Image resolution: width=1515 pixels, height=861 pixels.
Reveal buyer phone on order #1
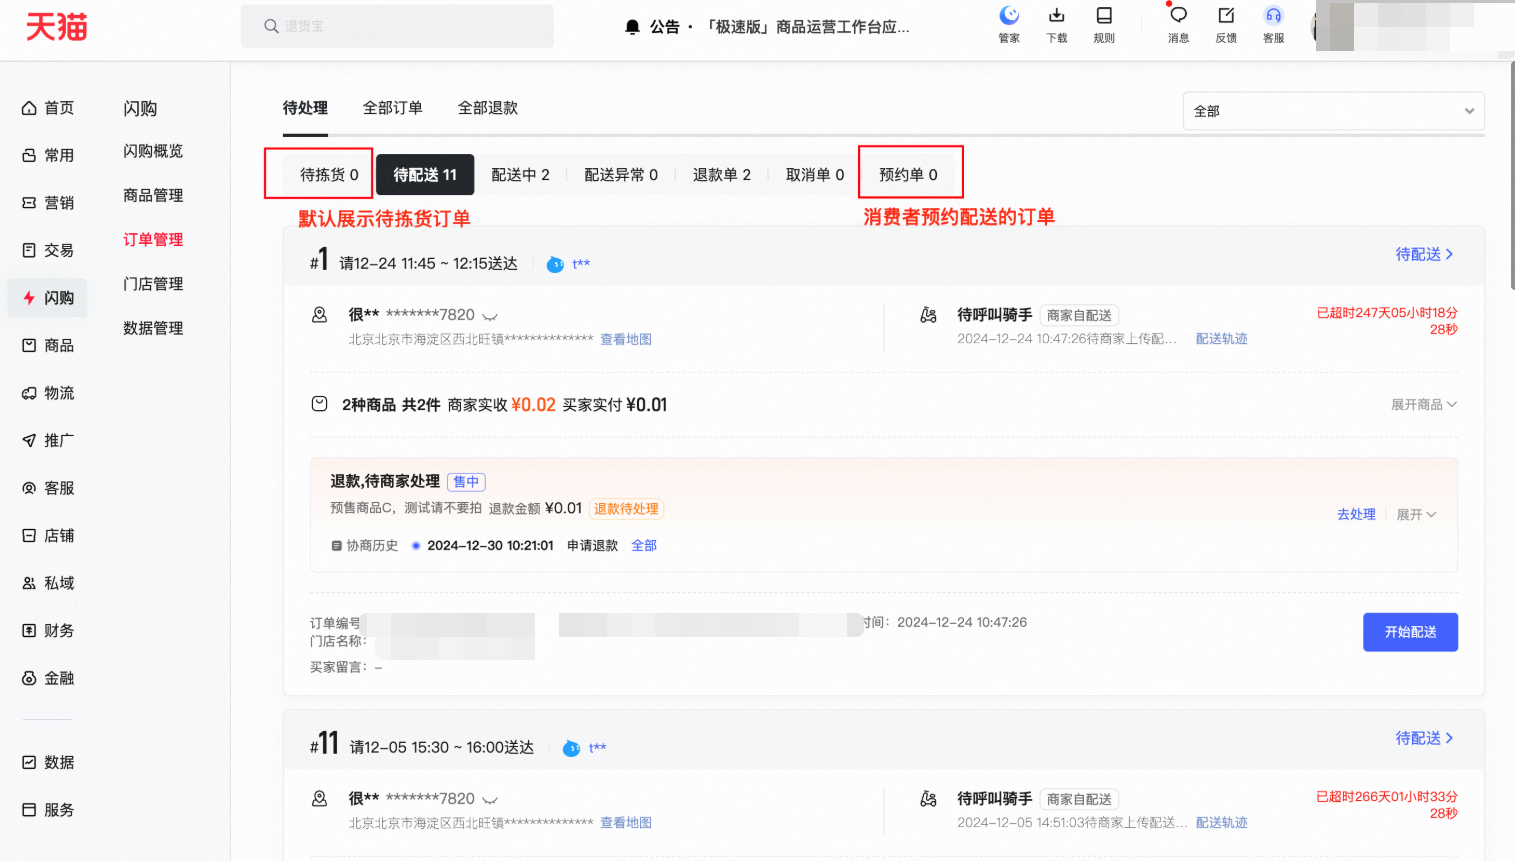pos(490,316)
